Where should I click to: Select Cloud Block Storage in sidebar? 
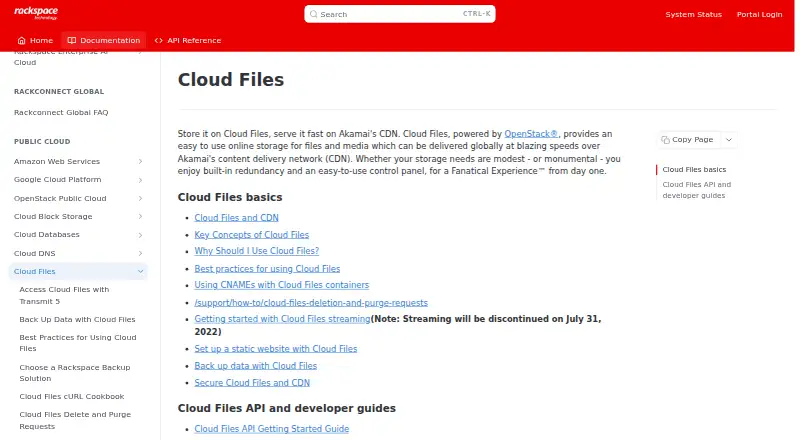pos(53,216)
